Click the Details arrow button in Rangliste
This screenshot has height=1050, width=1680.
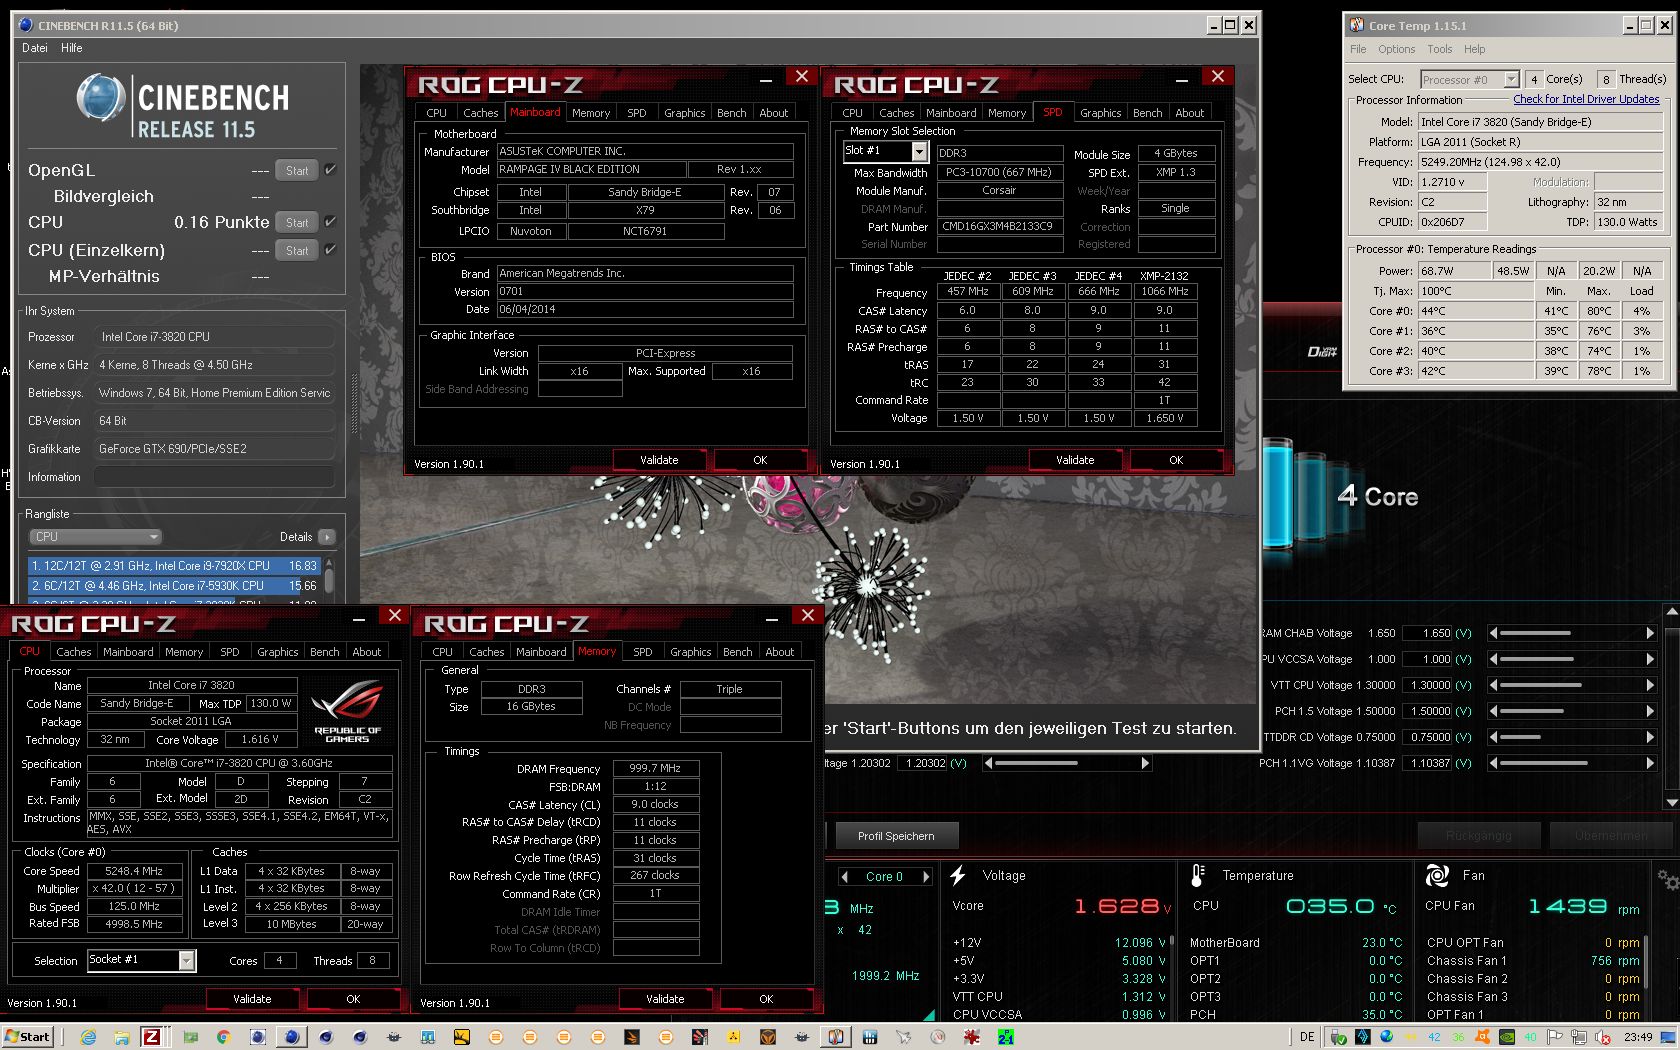click(327, 537)
